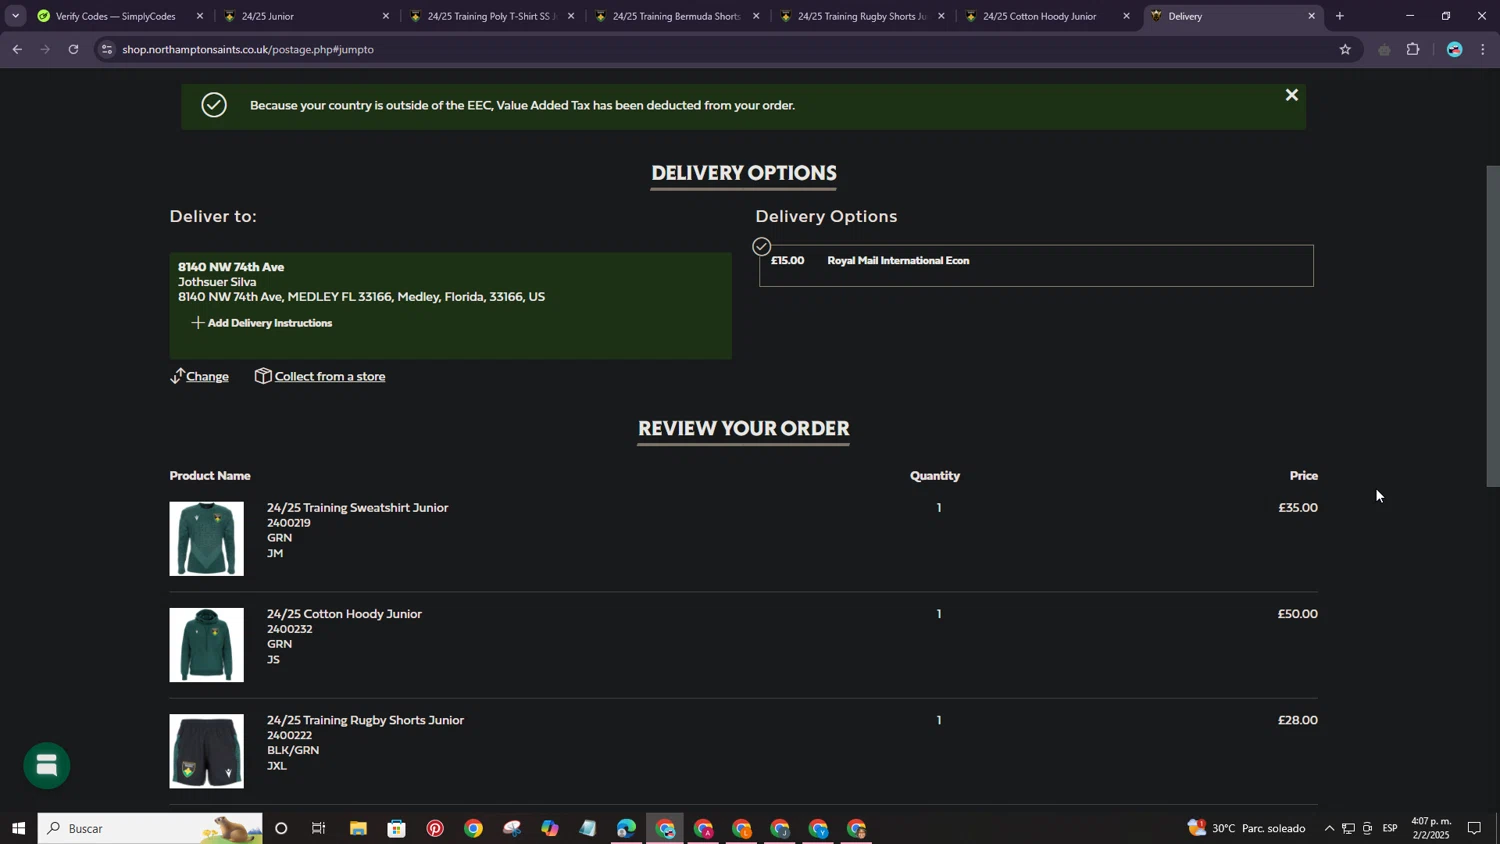
Task: Click Add Delivery Instructions text
Action: point(270,323)
